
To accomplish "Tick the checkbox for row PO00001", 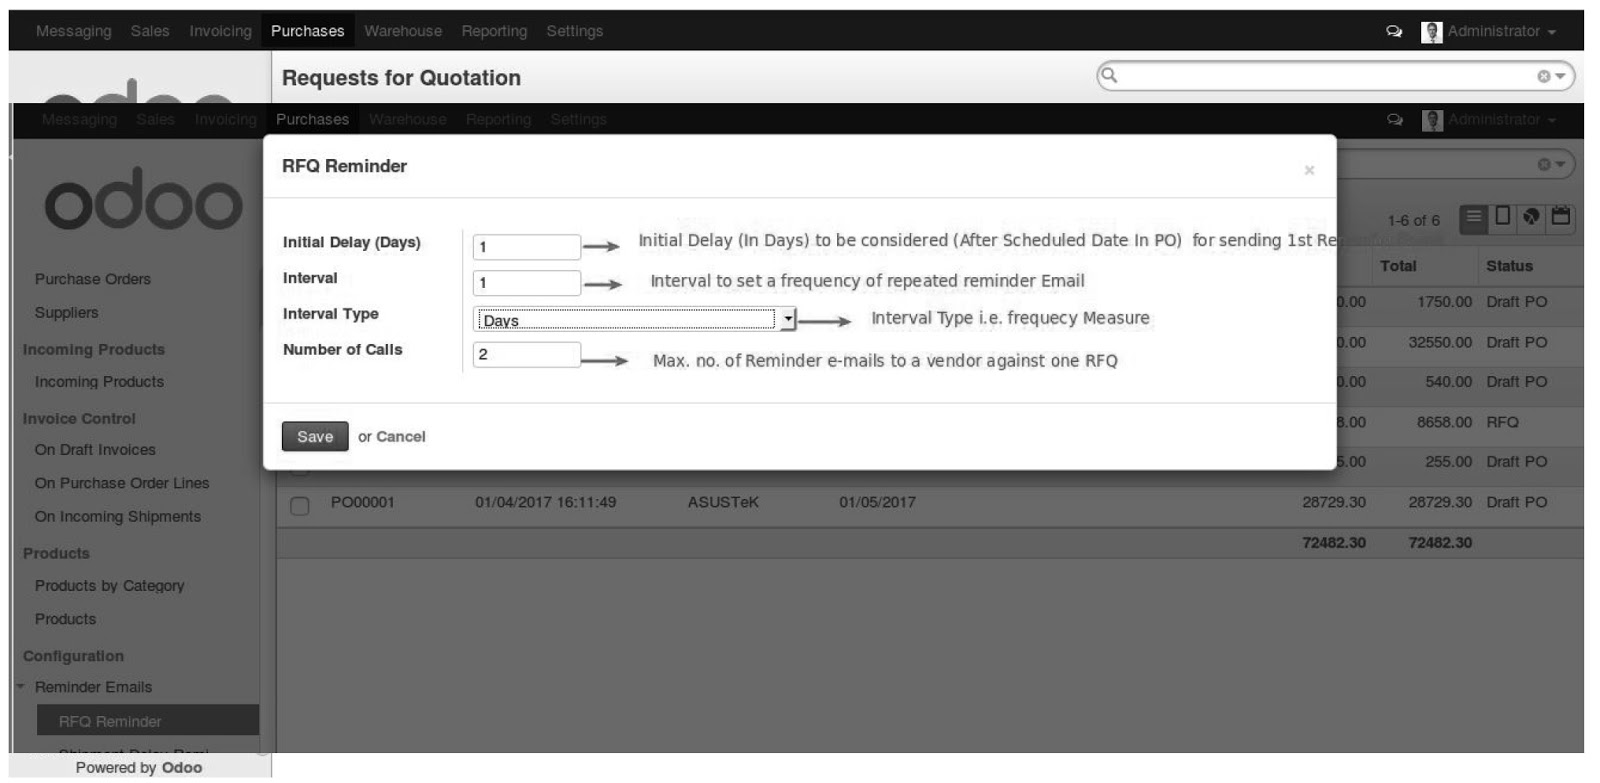I will 300,505.
